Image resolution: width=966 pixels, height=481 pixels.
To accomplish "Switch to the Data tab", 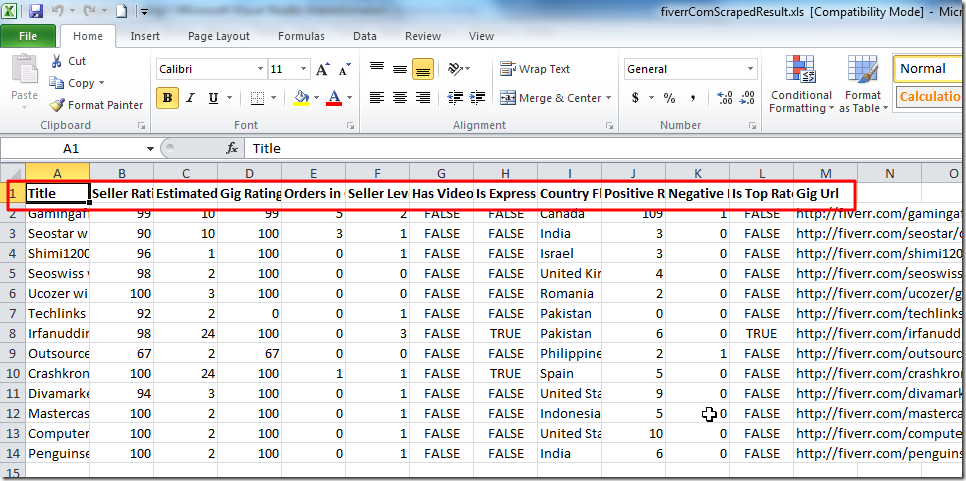I will click(x=365, y=36).
